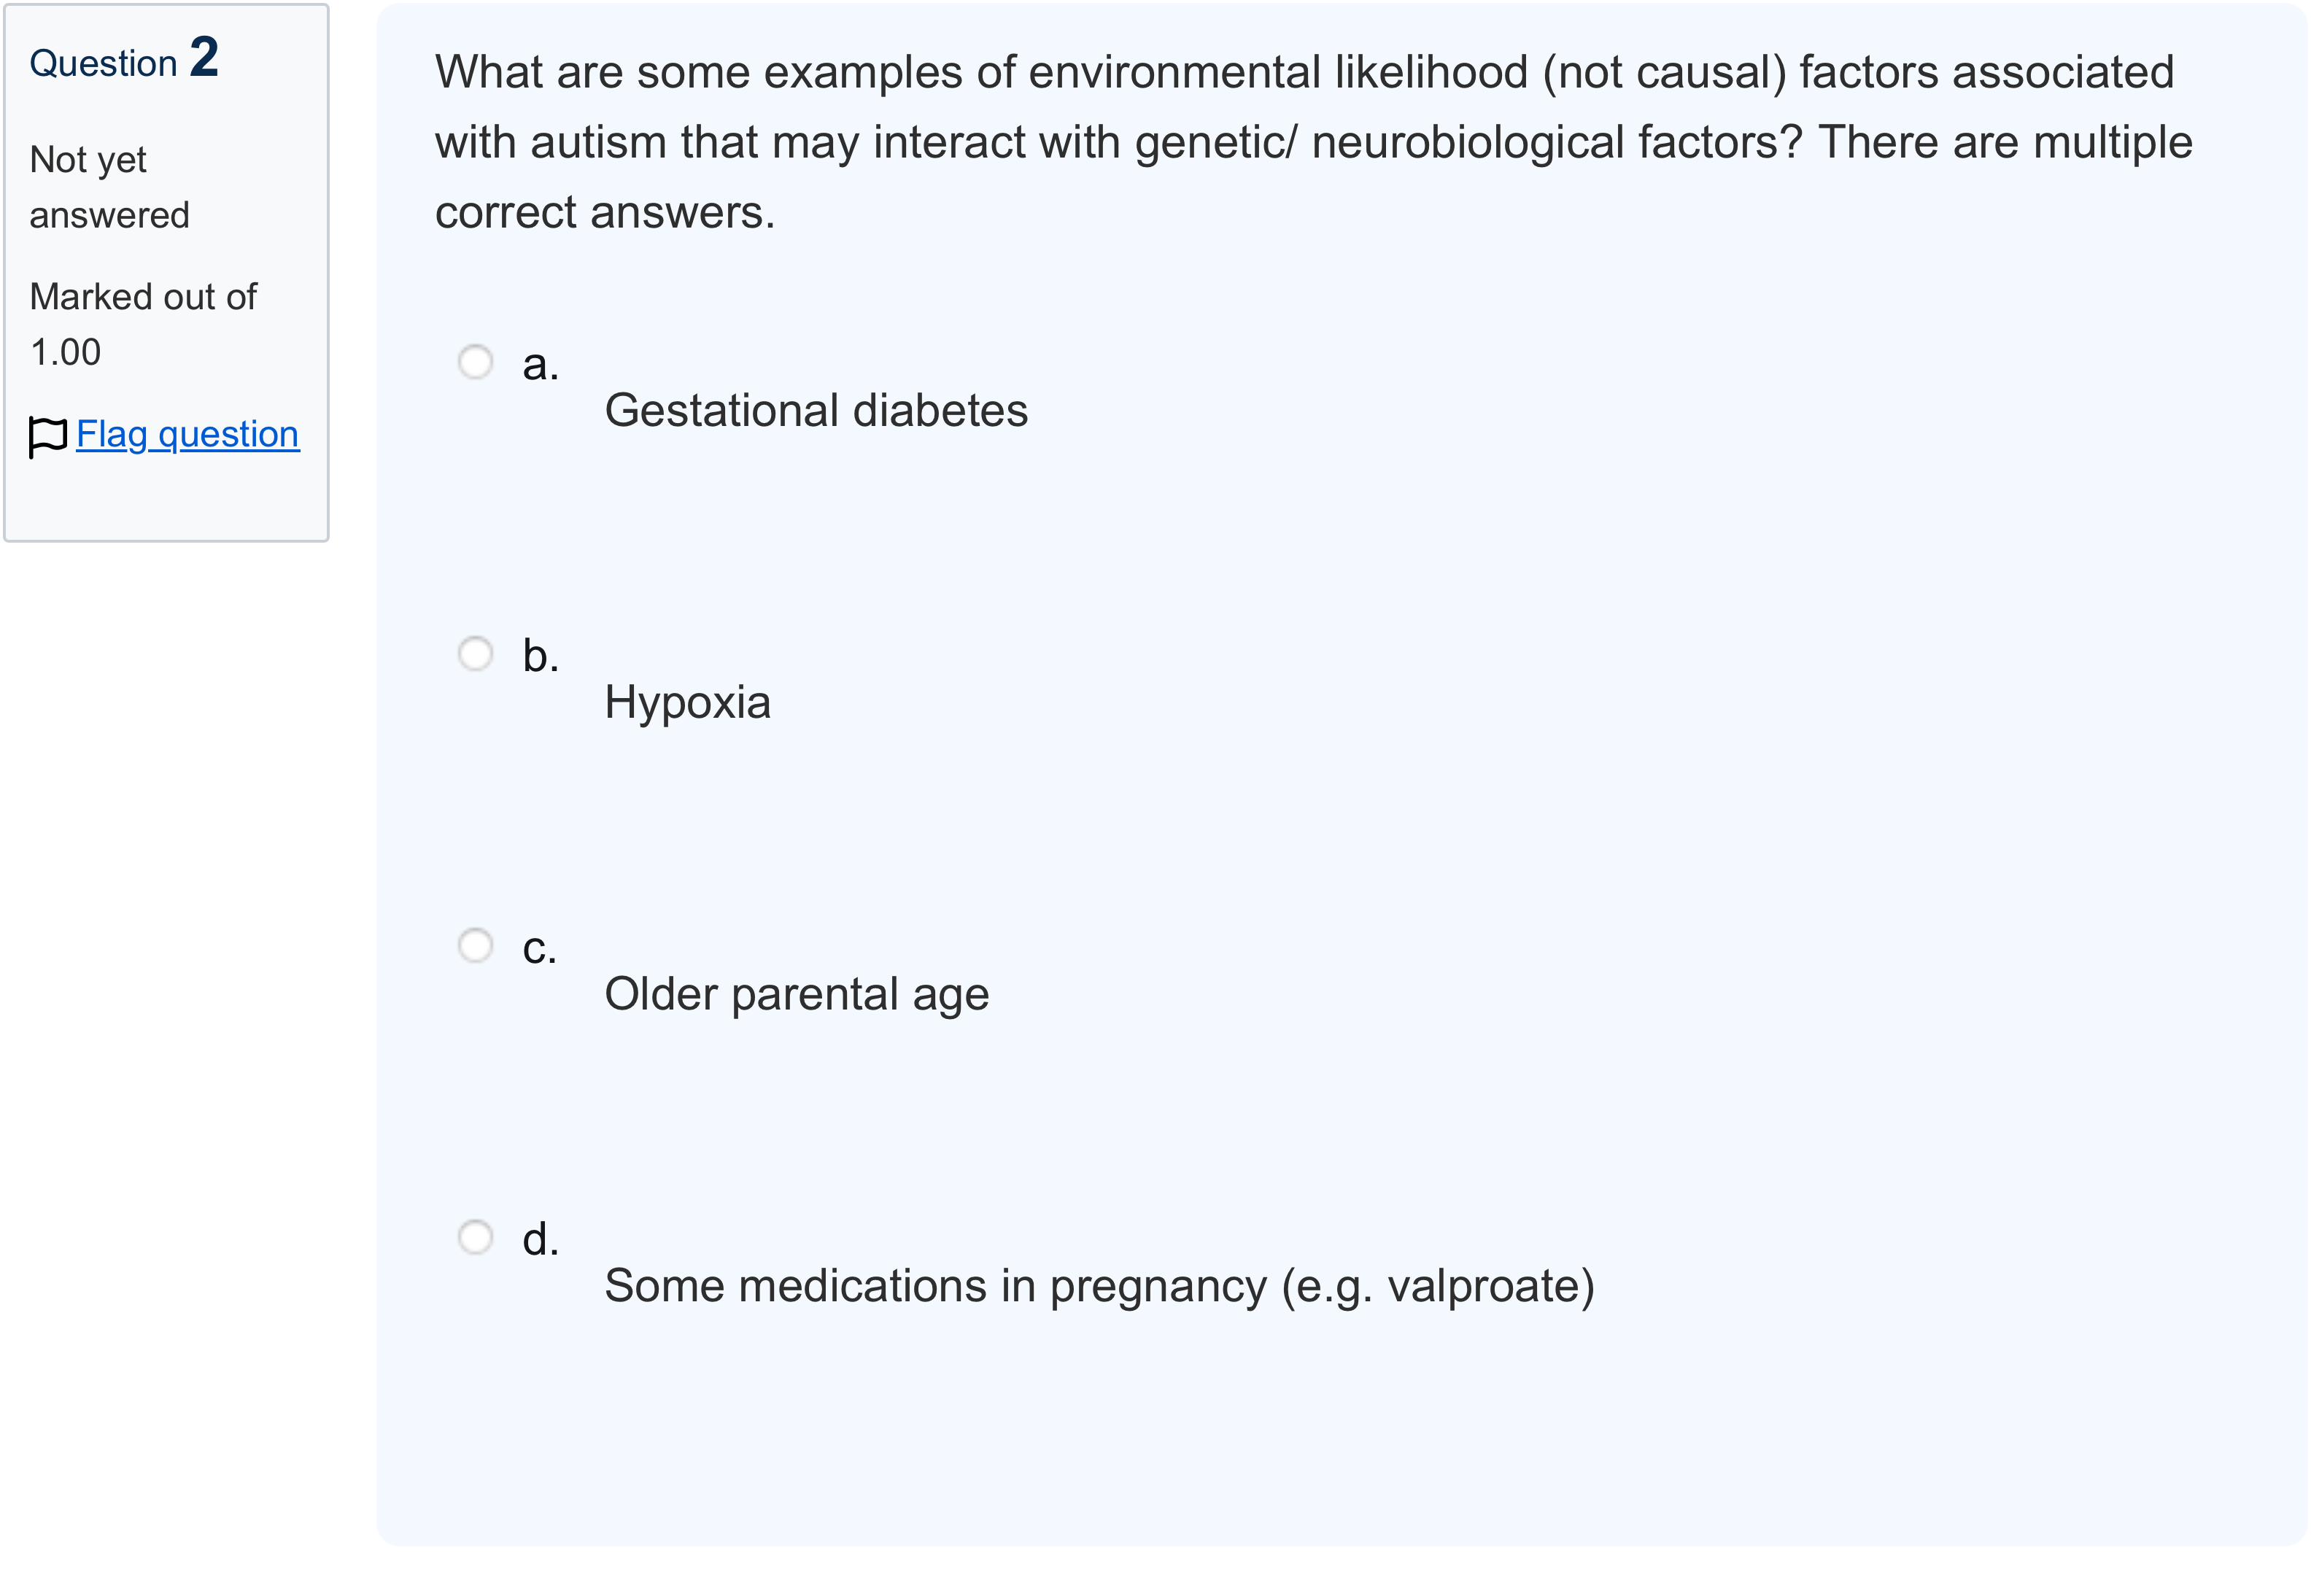Image resolution: width=2311 pixels, height=1596 pixels.
Task: Click the Hypoxia answer text
Action: 687,702
